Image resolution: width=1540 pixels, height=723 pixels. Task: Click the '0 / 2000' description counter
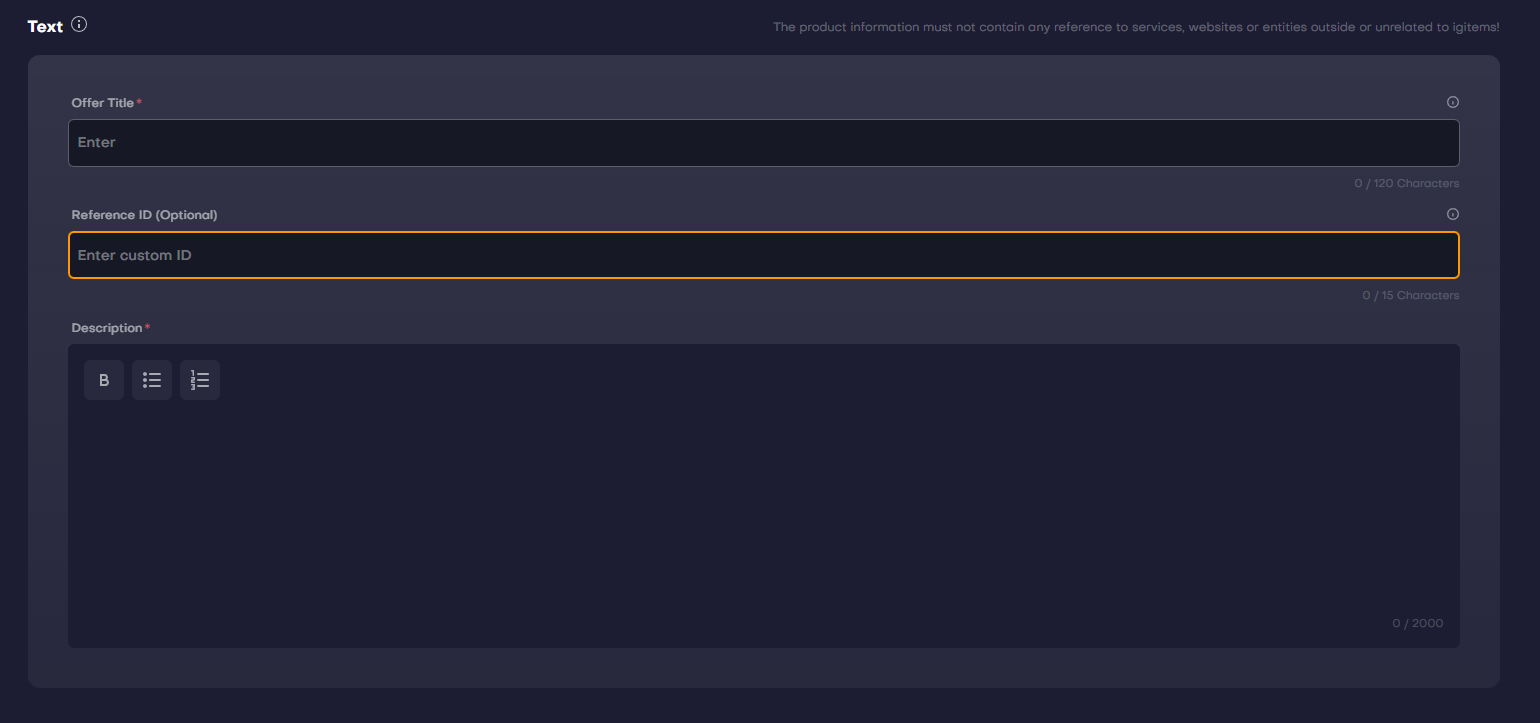click(1417, 624)
